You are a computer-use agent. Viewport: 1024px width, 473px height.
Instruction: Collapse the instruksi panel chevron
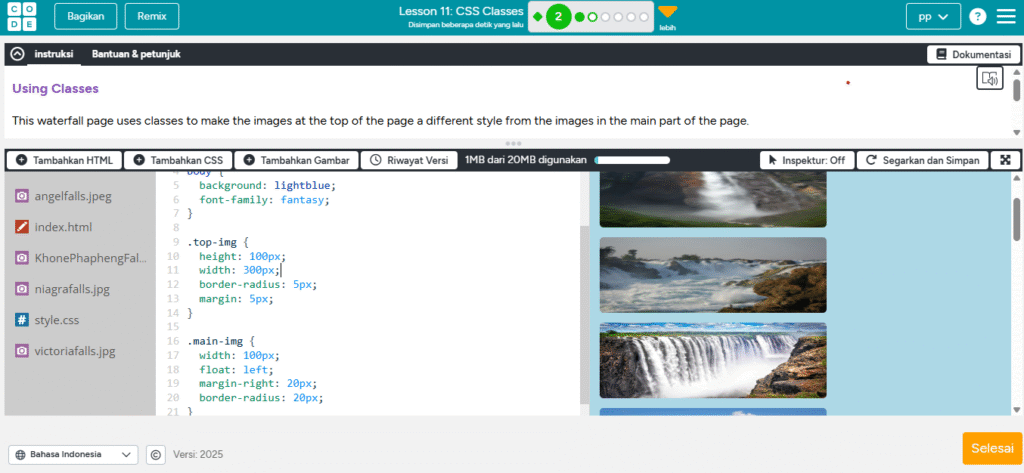tap(17, 54)
